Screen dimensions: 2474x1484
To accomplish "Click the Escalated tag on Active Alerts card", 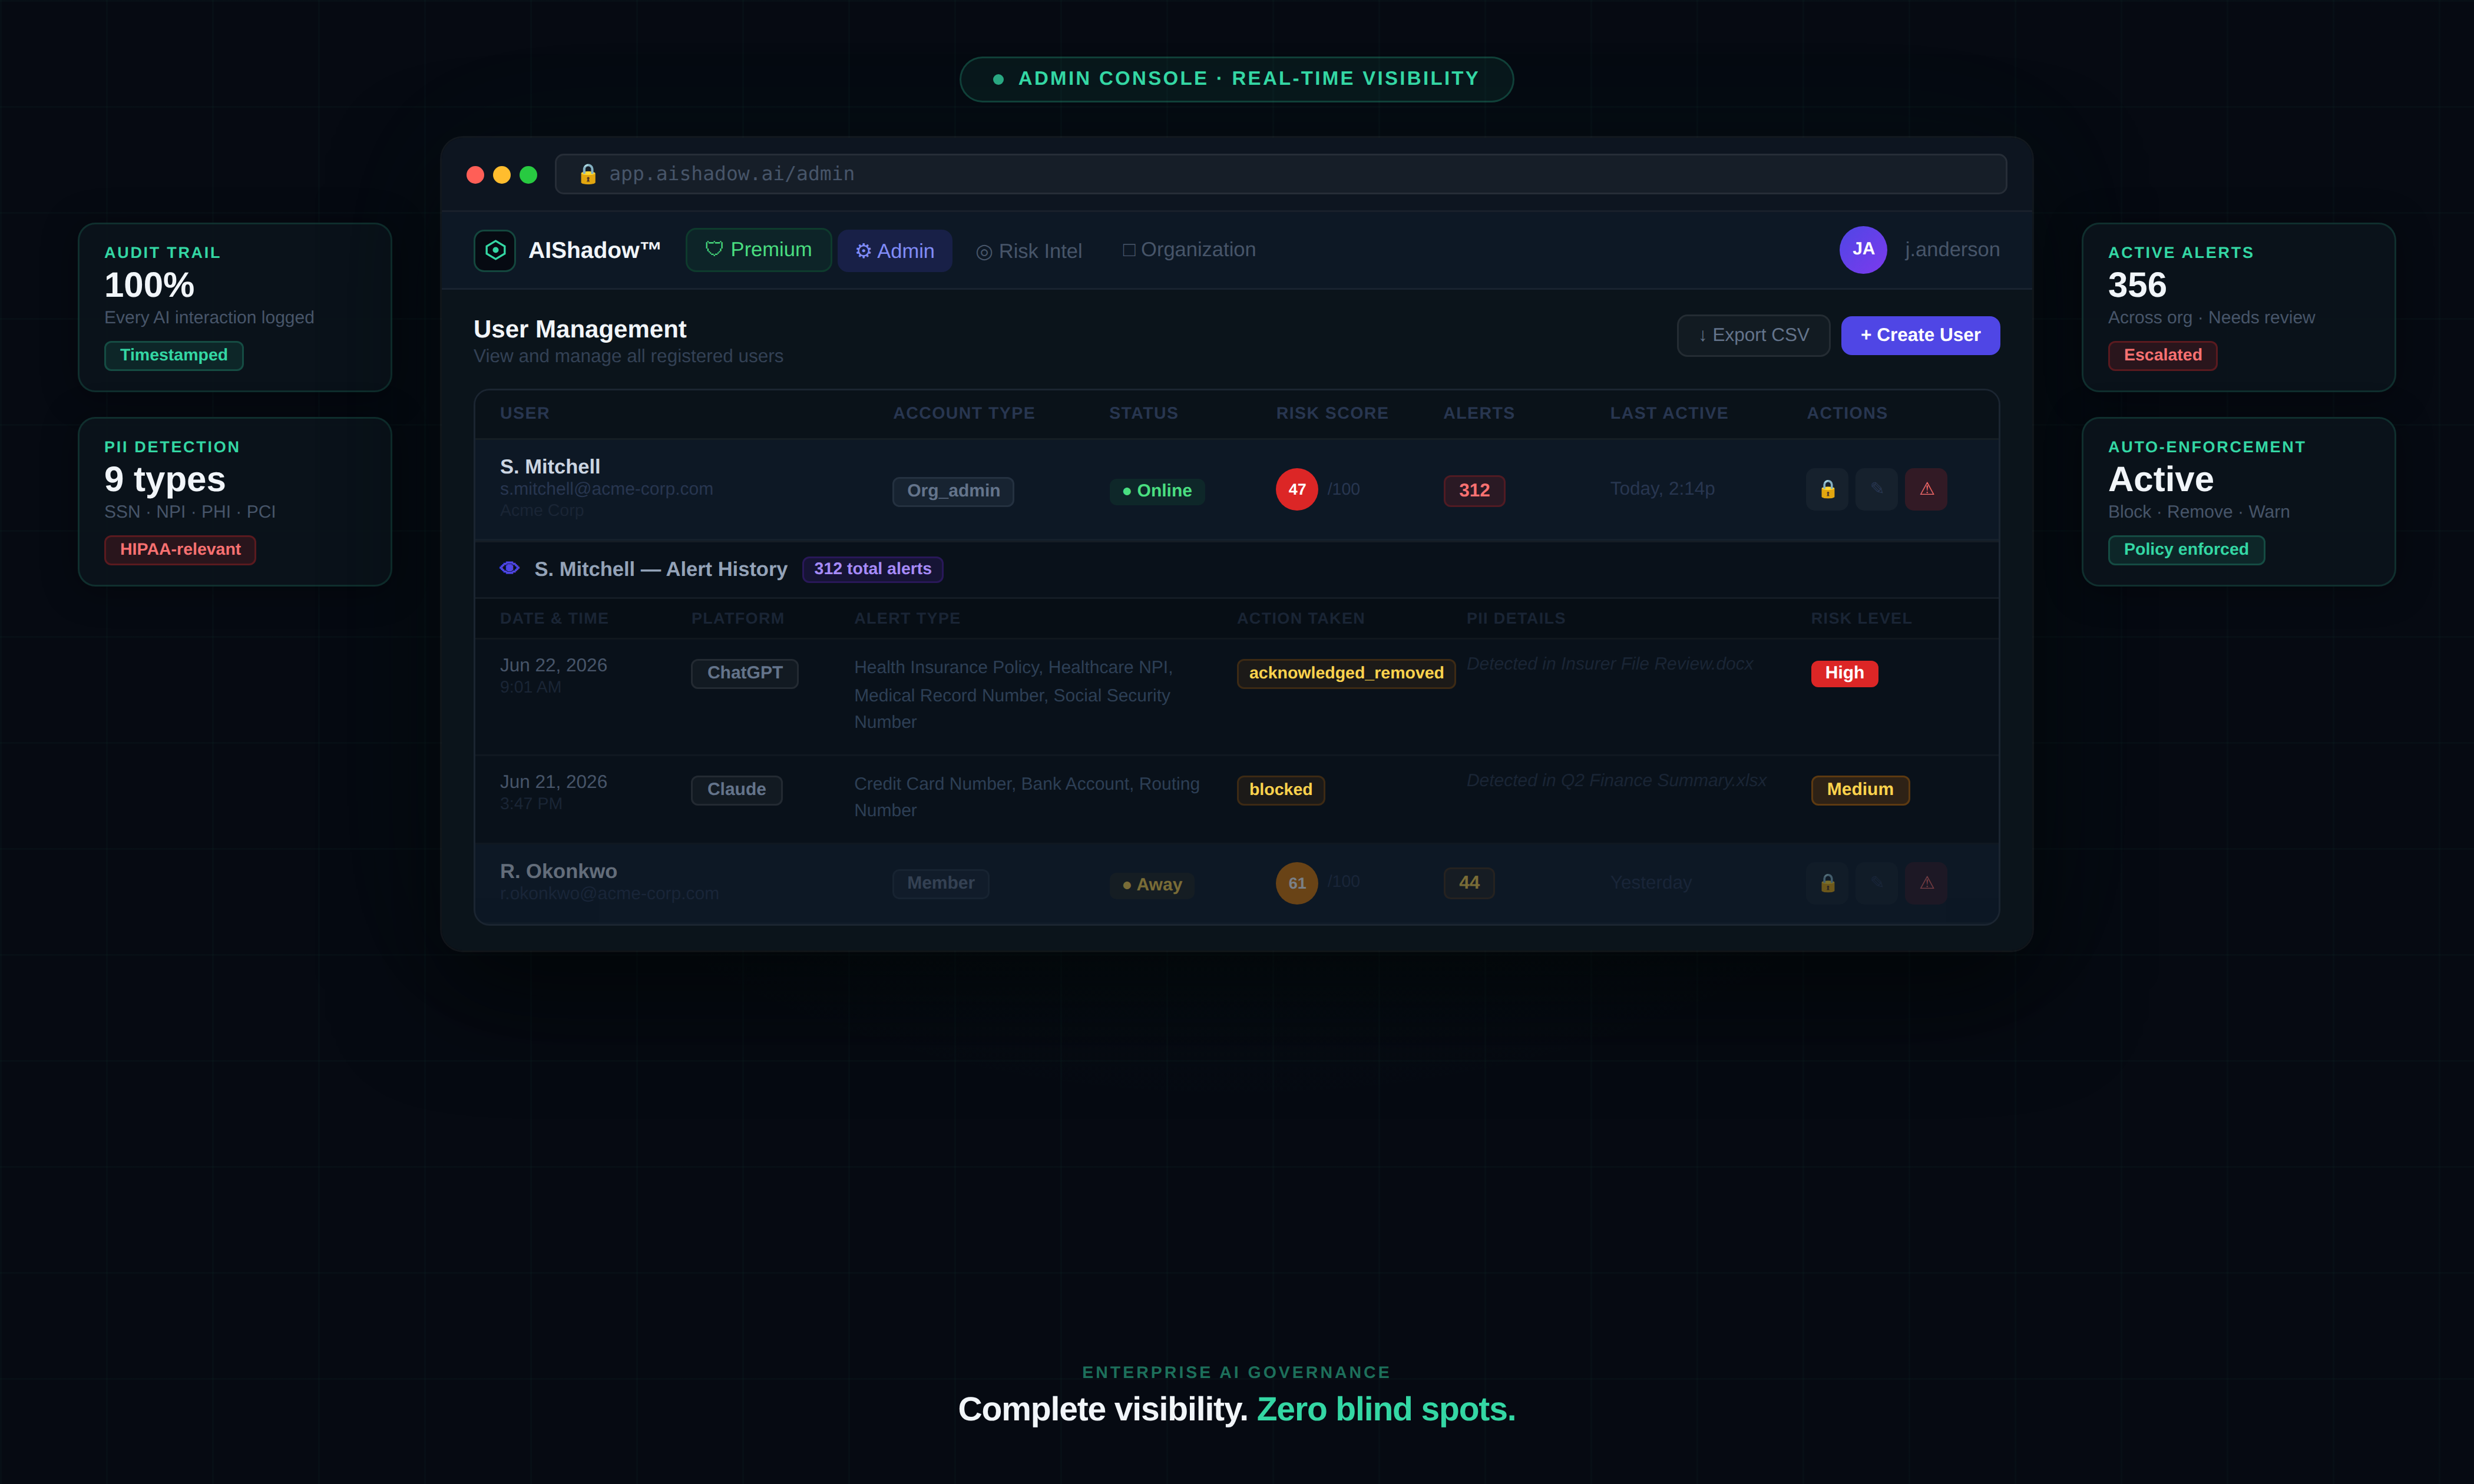I will [x=2162, y=355].
